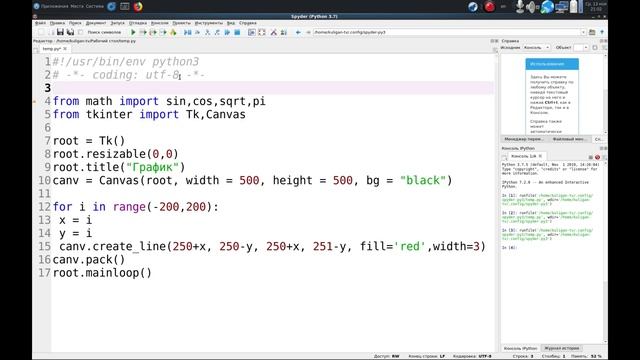Expand the Источник Консоль dropdown in Help pane
The height and width of the screenshot is (360, 640).
(x=537, y=48)
